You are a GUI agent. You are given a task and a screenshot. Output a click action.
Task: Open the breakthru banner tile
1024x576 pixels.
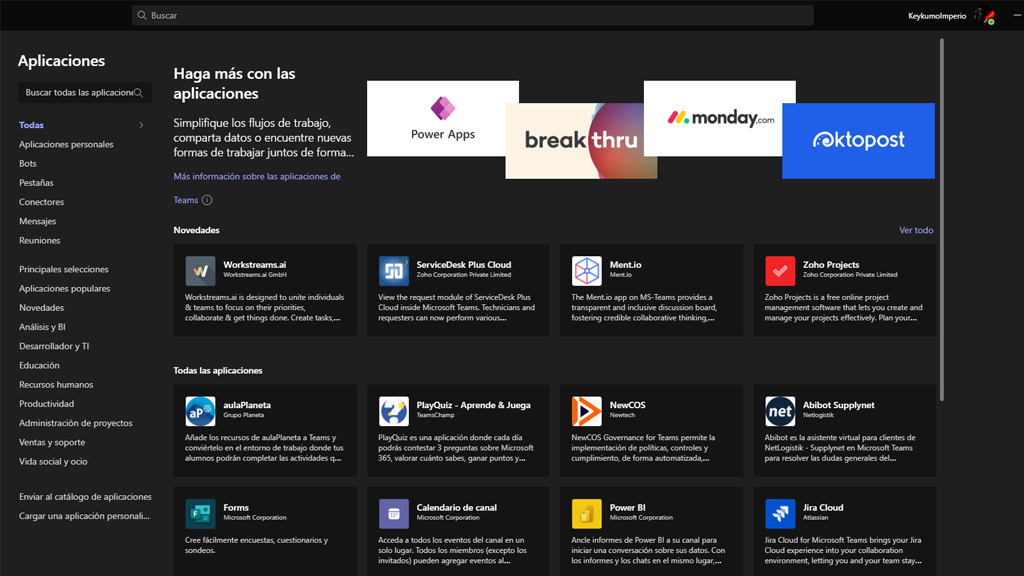click(581, 141)
